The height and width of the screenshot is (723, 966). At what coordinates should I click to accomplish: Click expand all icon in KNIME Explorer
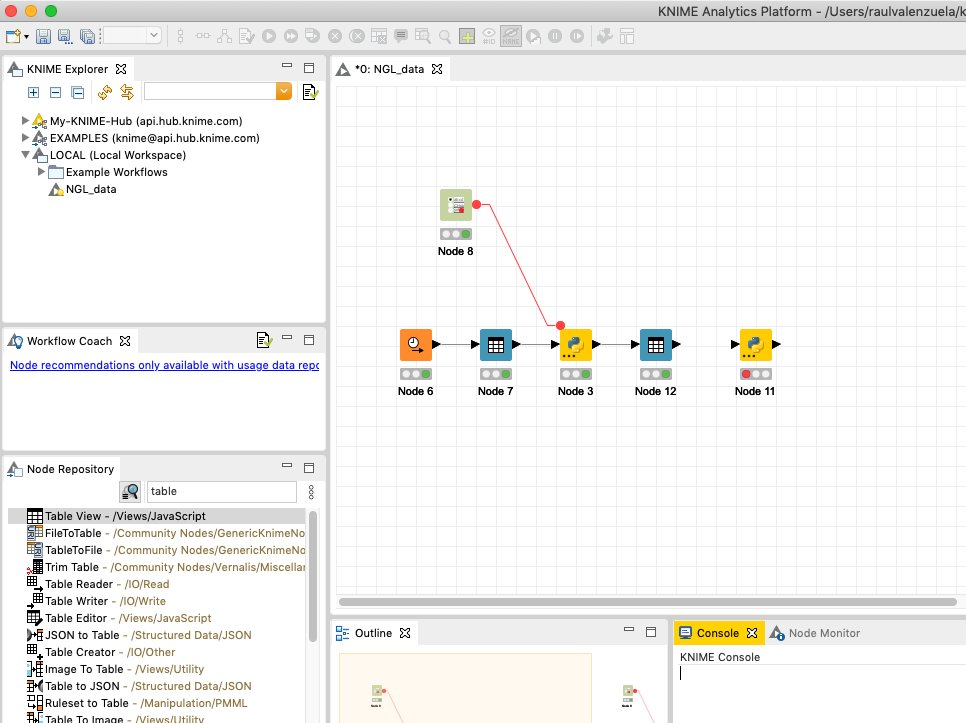coord(33,92)
